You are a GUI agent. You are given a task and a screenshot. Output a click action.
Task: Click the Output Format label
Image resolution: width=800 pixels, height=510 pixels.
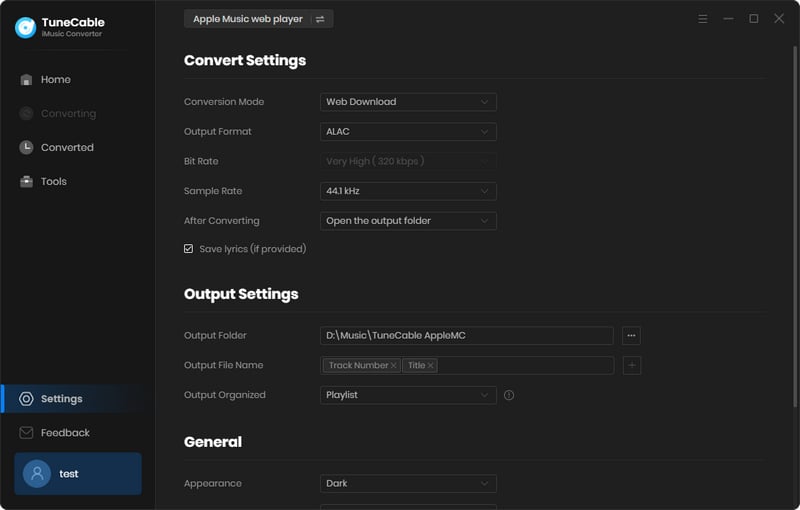click(218, 132)
